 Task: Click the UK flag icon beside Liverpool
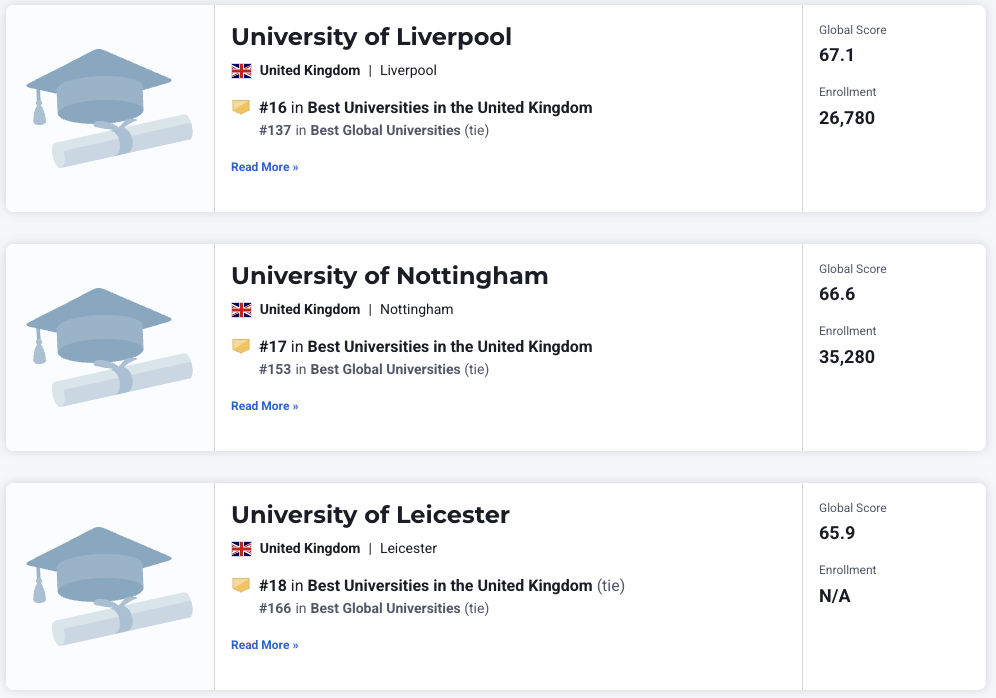[x=241, y=71]
